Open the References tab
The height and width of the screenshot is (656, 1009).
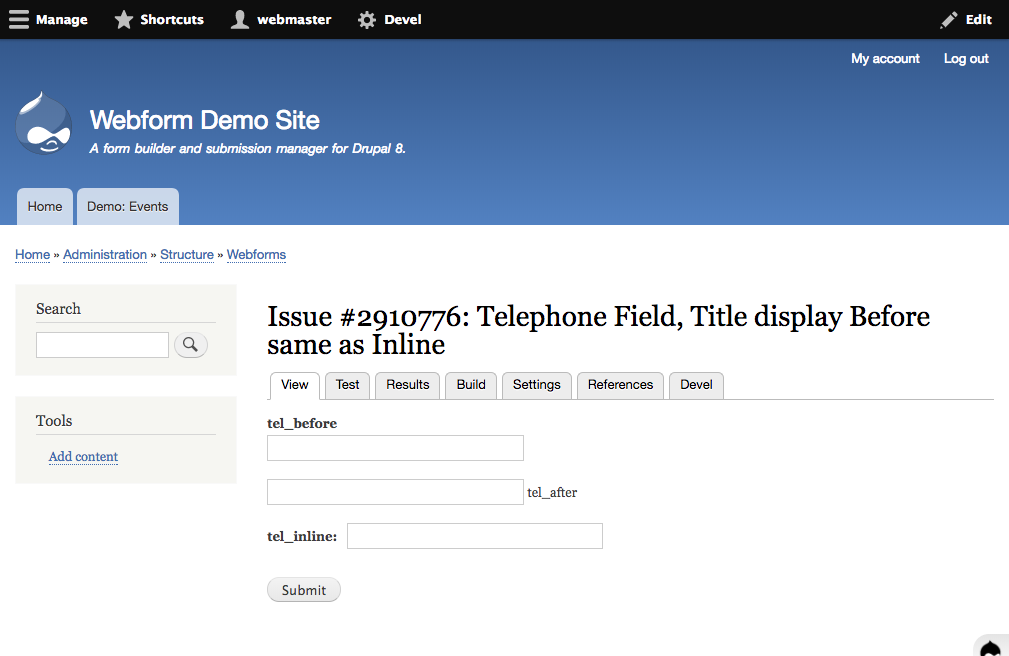[620, 385]
